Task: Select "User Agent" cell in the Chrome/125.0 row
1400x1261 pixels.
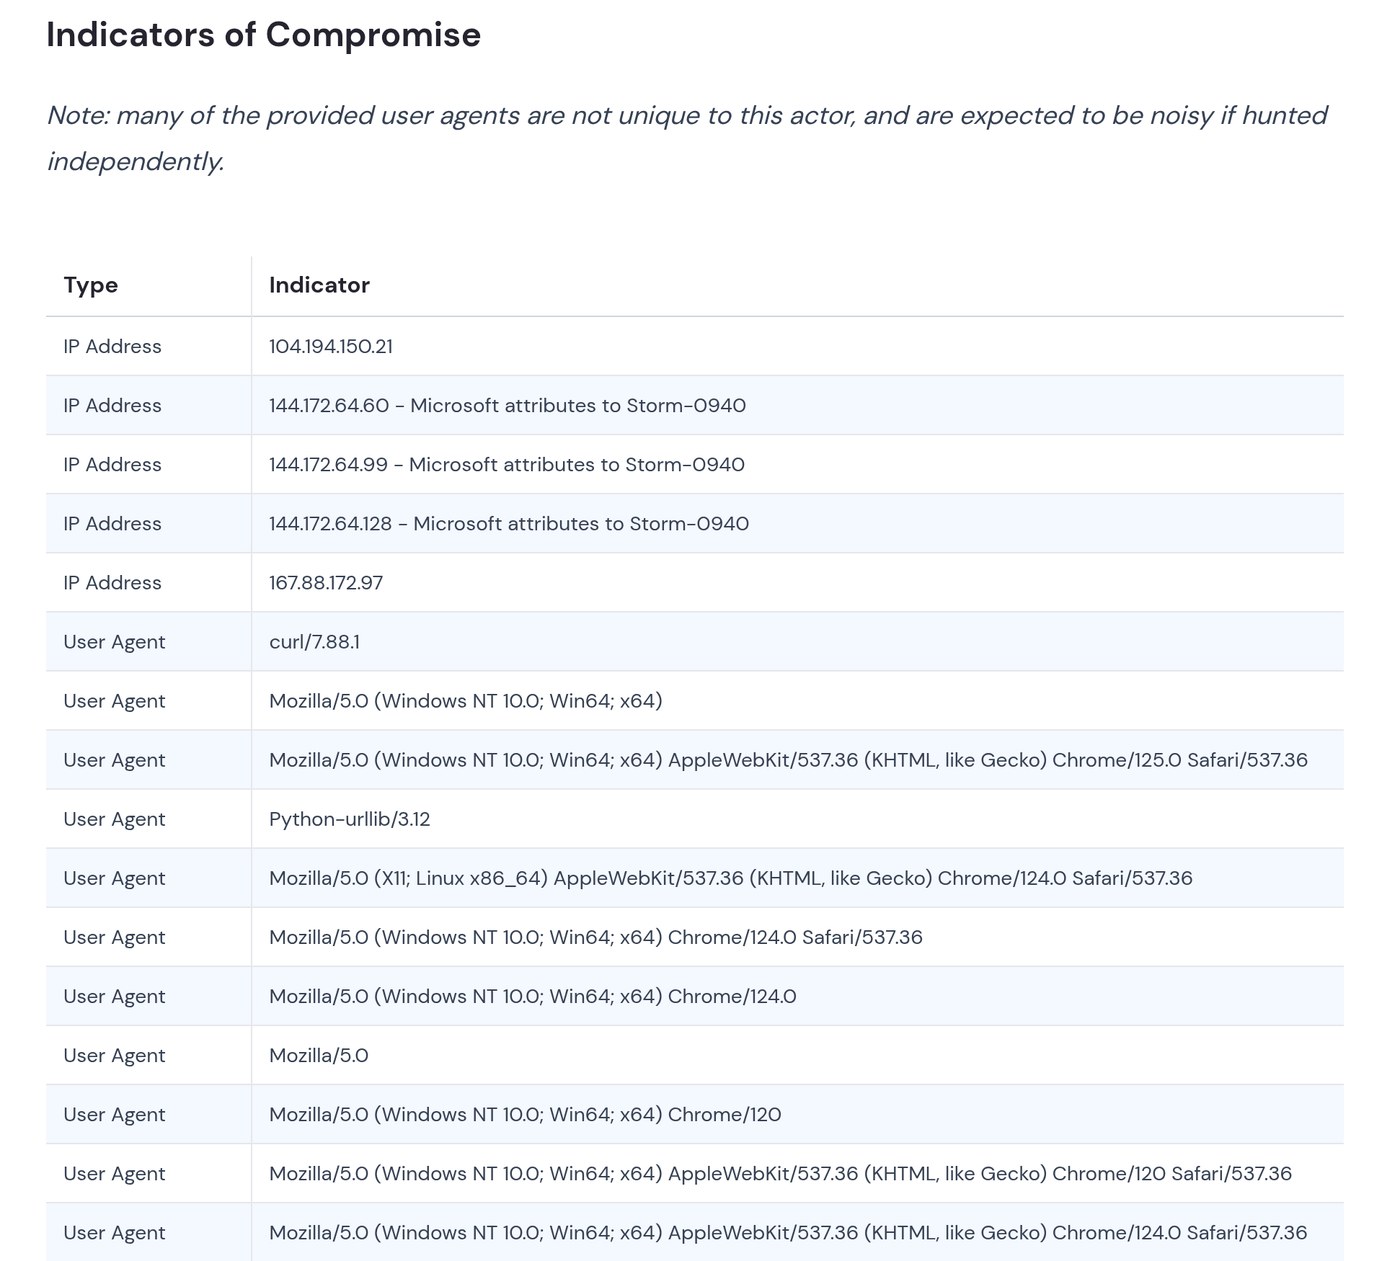Action: 114,759
